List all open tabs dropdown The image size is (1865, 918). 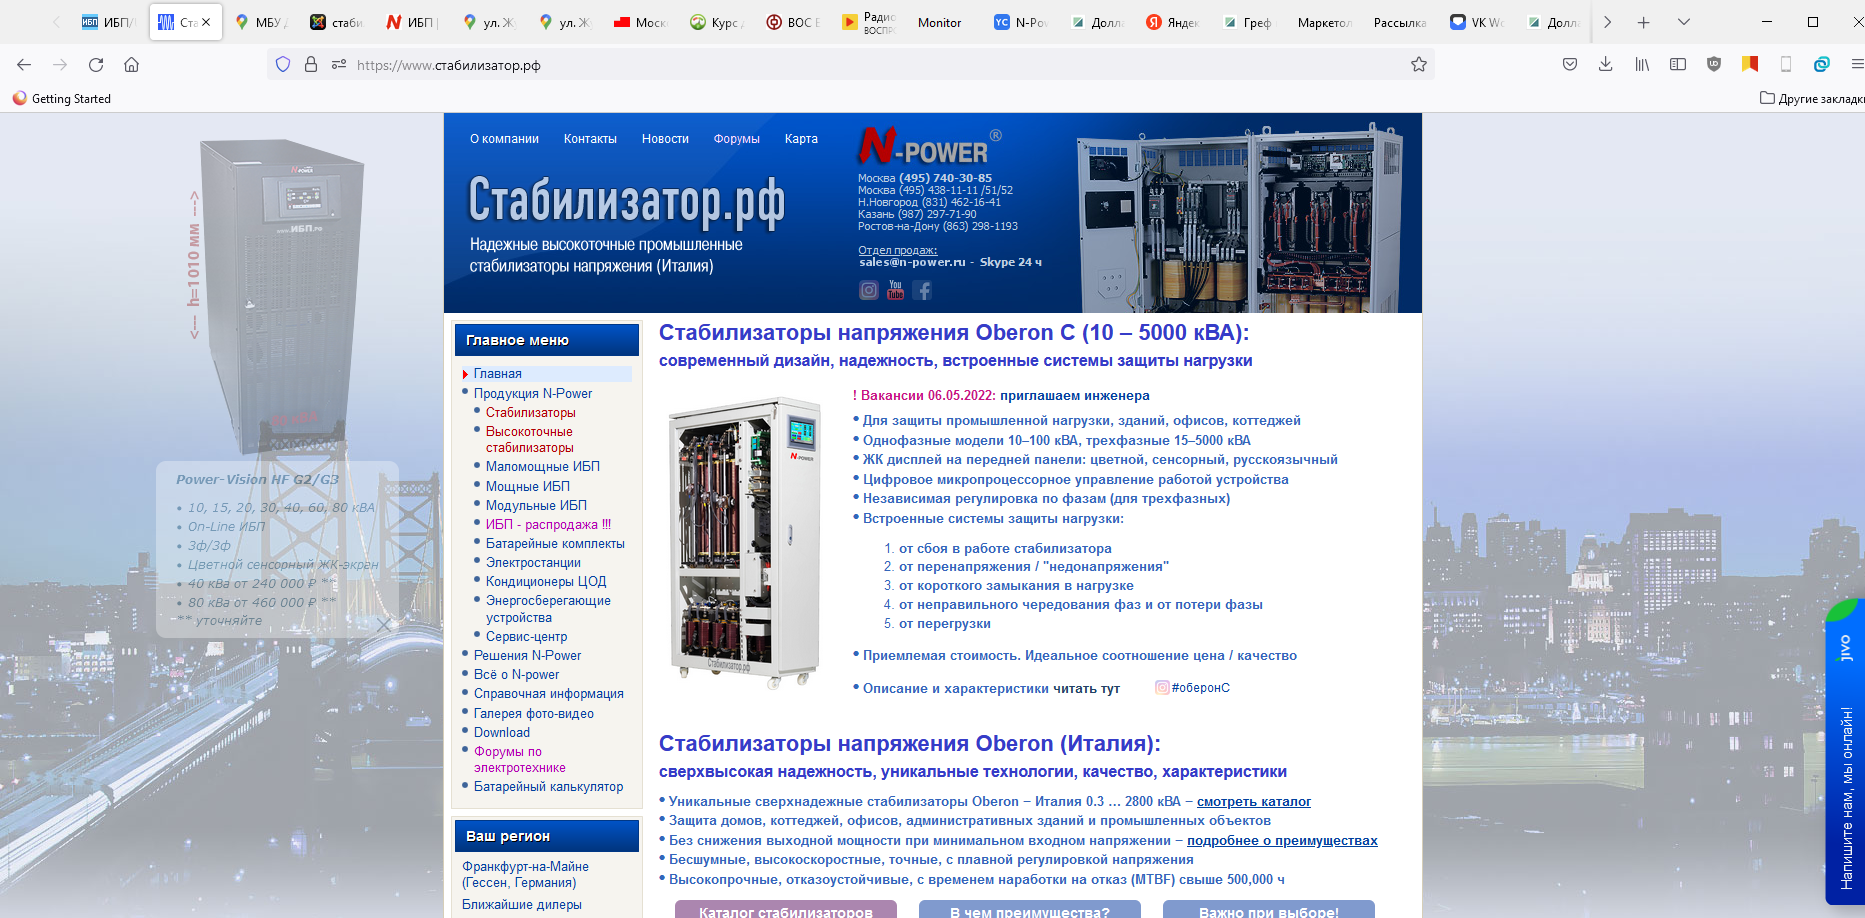(x=1683, y=22)
